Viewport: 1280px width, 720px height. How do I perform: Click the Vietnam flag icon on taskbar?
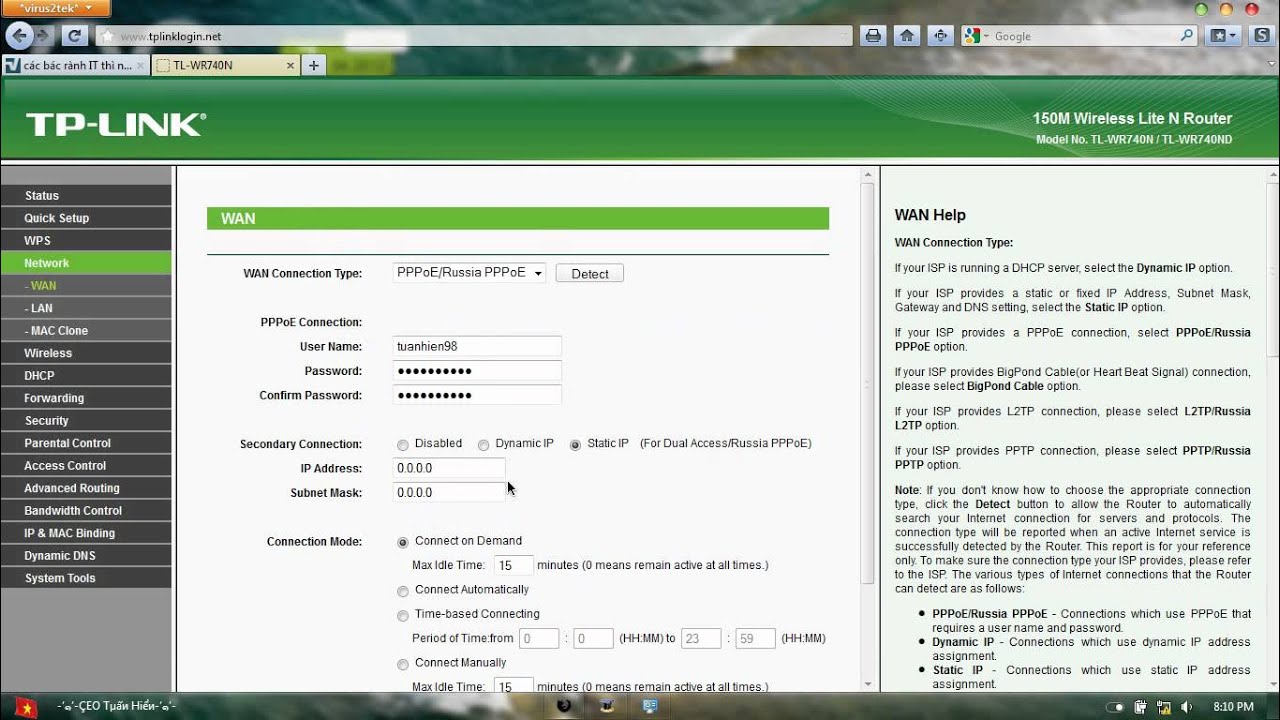pos(25,707)
